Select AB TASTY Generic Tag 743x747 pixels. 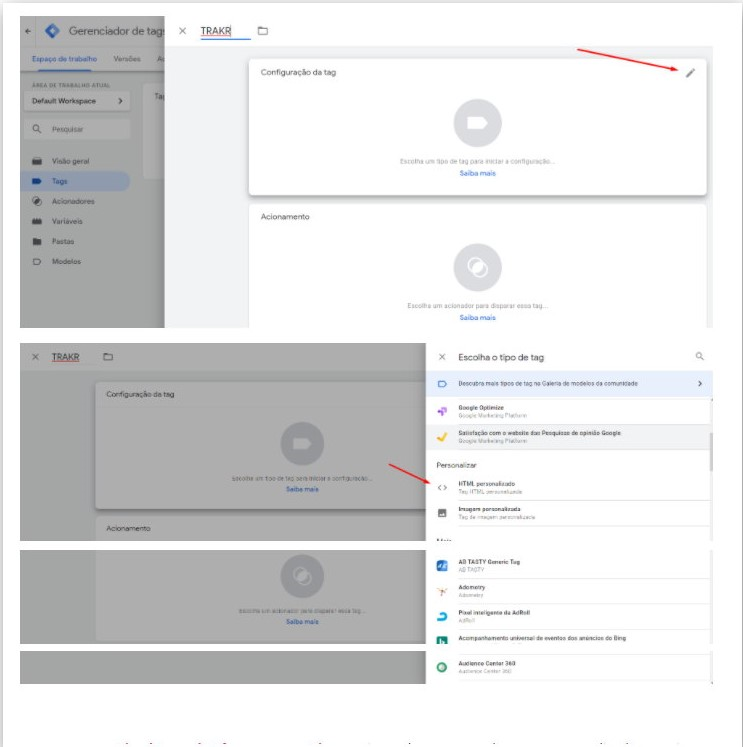click(x=568, y=565)
